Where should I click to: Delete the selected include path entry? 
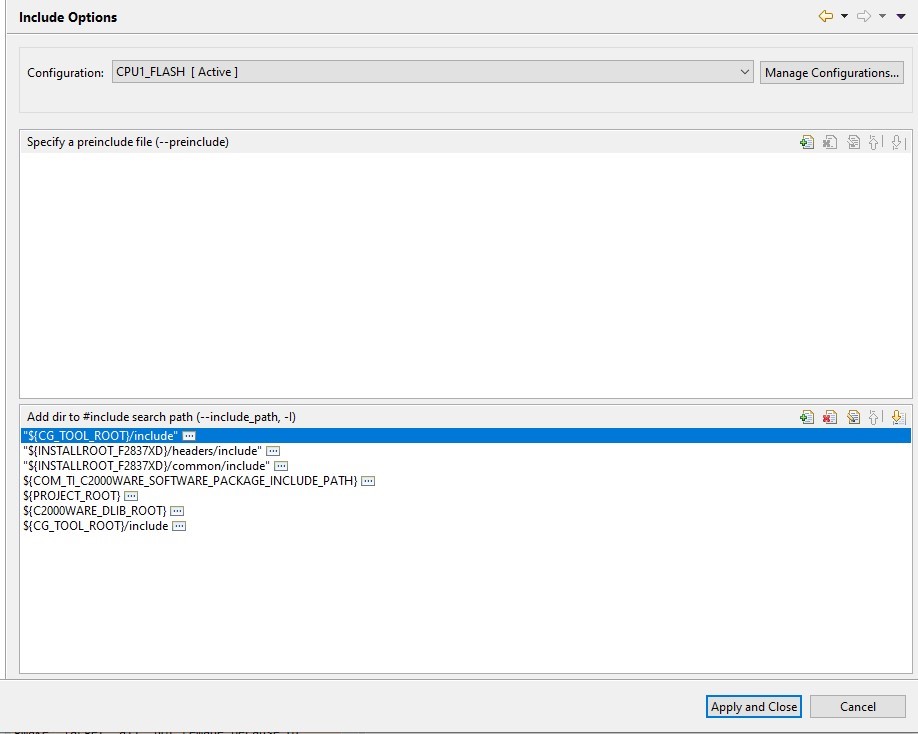[829, 417]
